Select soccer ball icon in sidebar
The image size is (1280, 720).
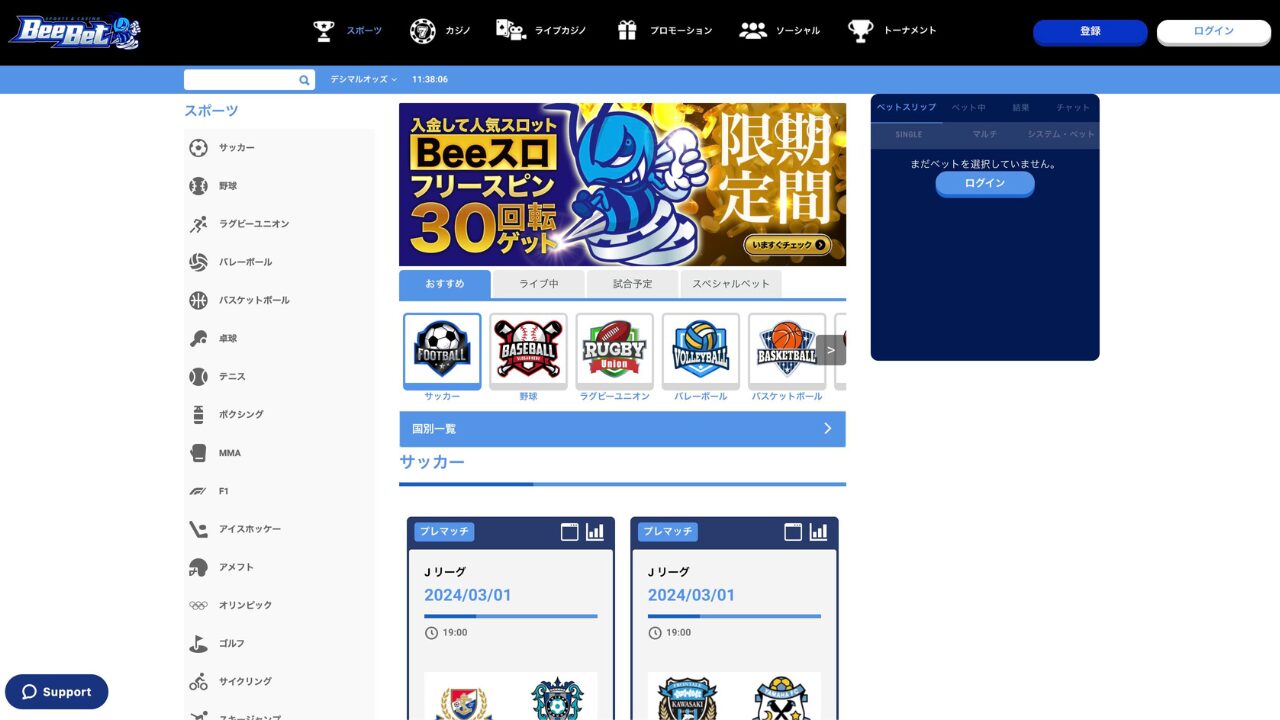coord(198,148)
